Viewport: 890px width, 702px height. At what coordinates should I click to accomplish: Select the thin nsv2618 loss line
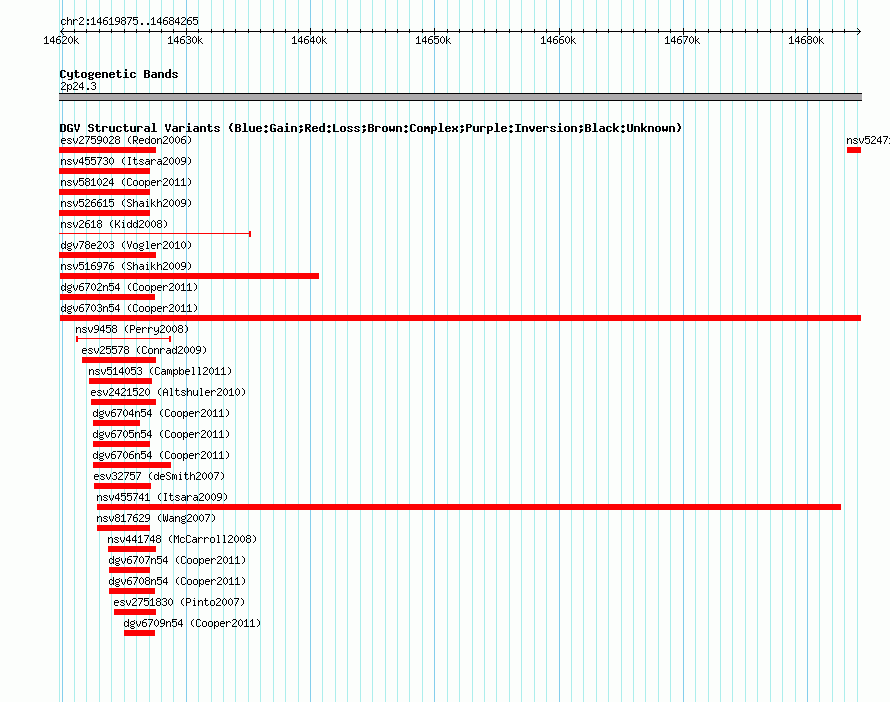[x=155, y=234]
